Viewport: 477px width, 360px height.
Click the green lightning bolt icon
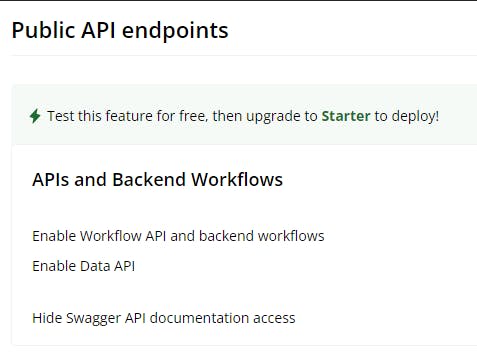[x=35, y=116]
